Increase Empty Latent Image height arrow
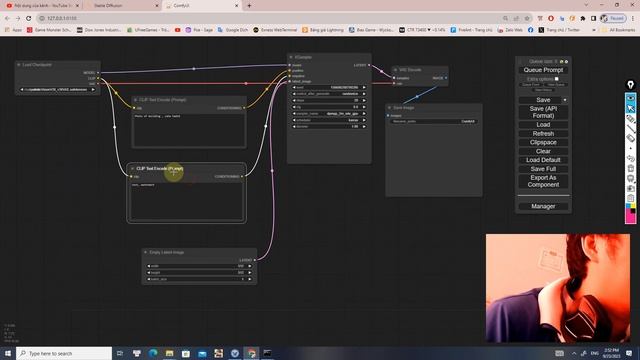This screenshot has height=360, width=640. (250, 273)
